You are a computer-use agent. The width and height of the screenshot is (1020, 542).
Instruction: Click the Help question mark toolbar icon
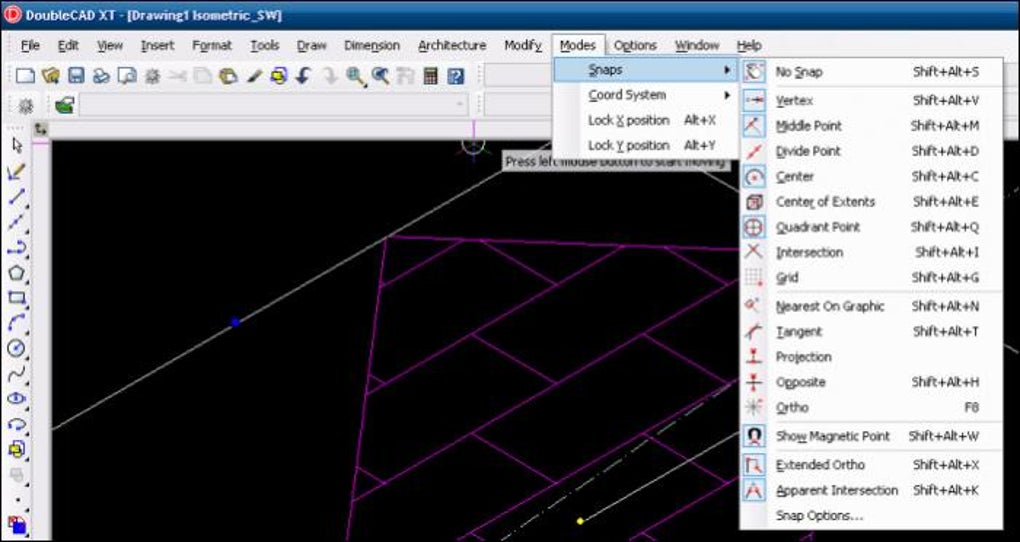pyautogui.click(x=456, y=75)
